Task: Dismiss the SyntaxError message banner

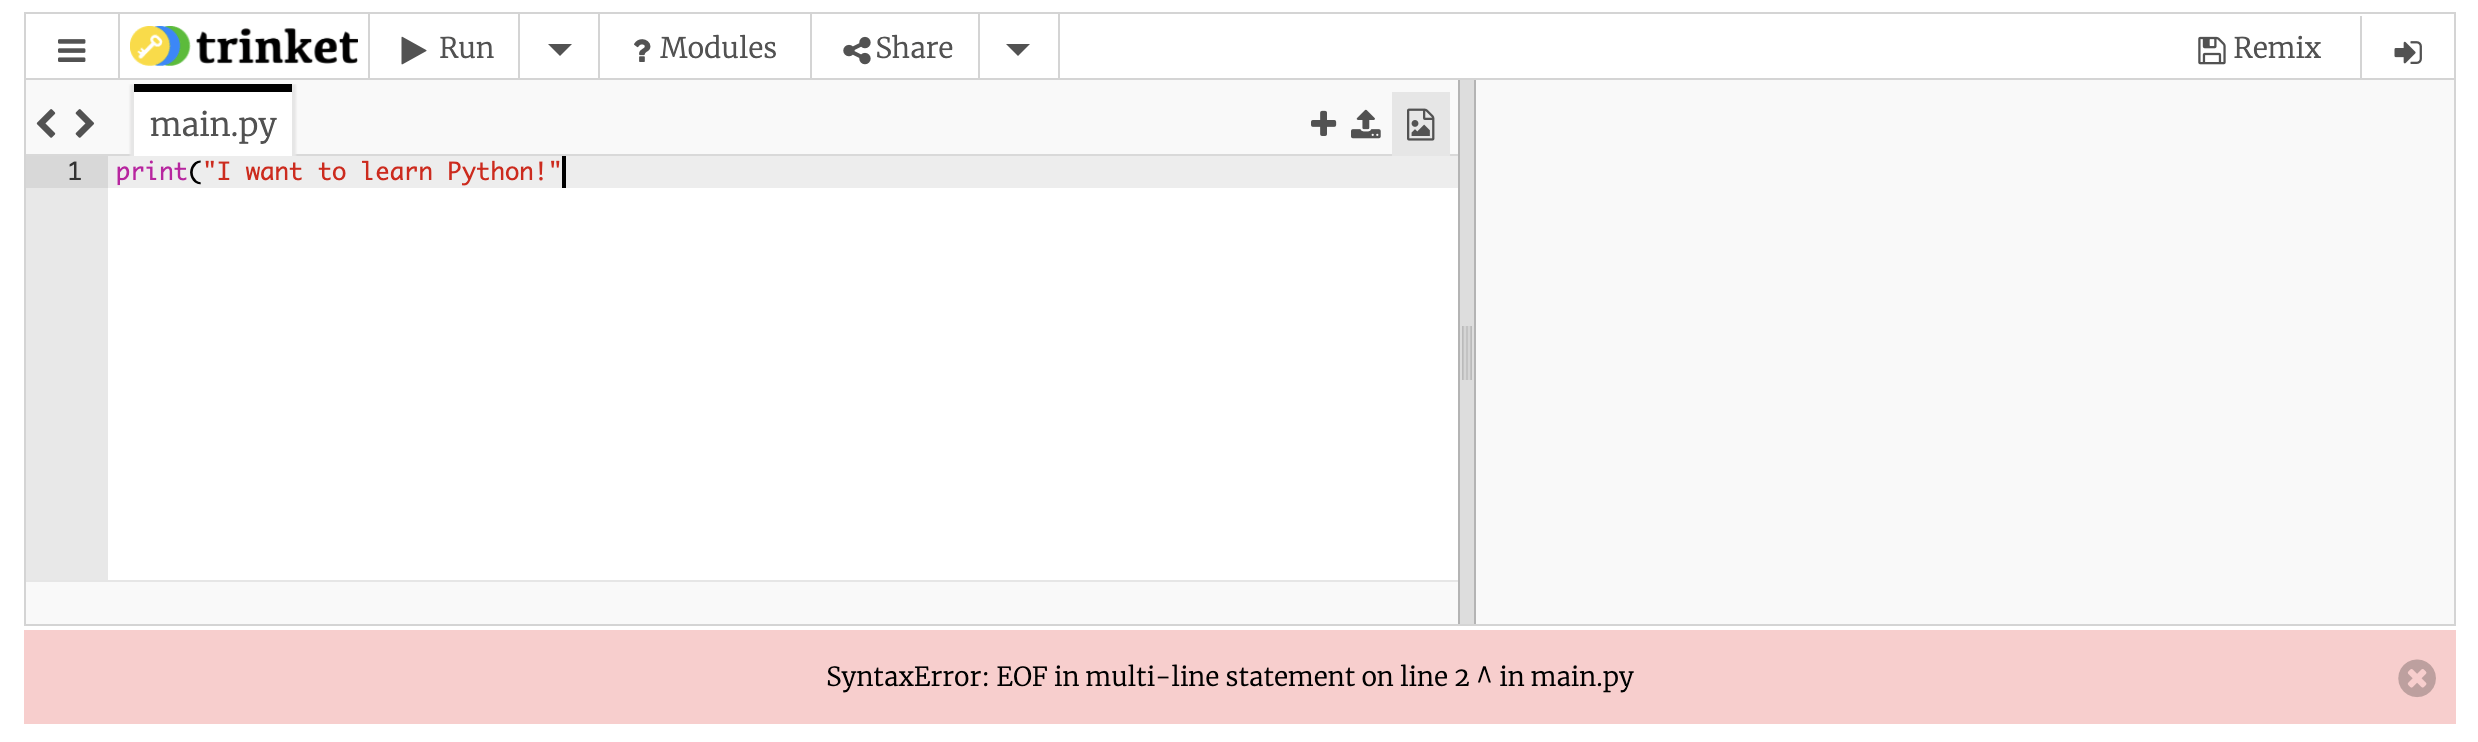Action: (2416, 678)
